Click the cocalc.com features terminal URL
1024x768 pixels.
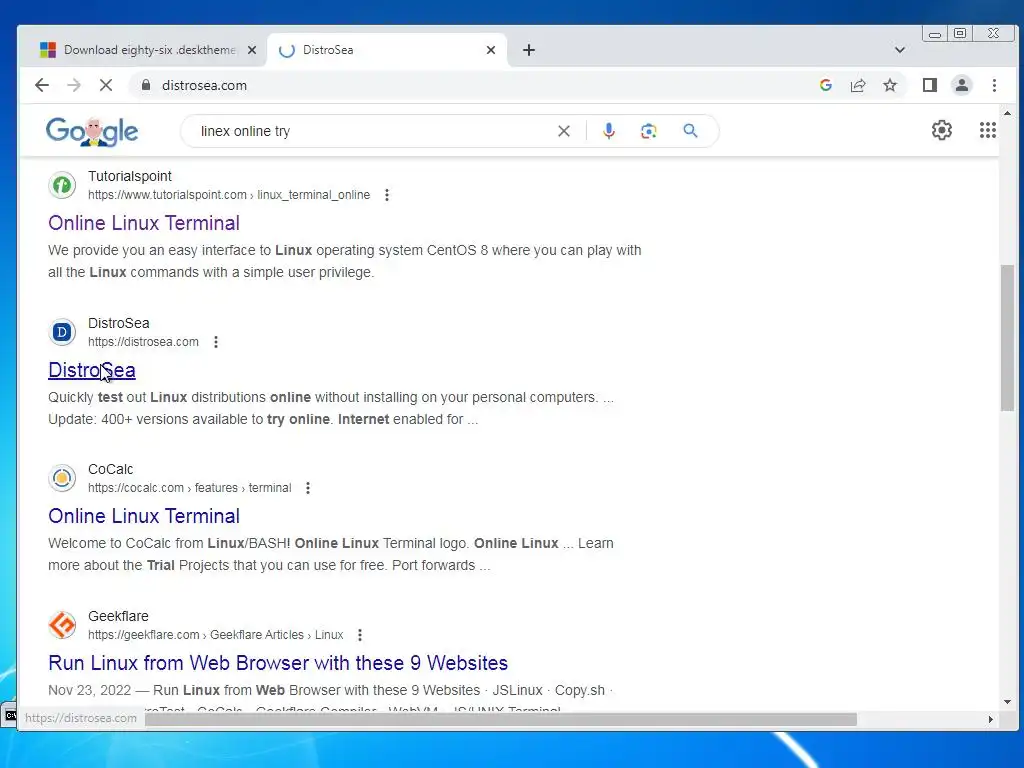[x=189, y=488]
